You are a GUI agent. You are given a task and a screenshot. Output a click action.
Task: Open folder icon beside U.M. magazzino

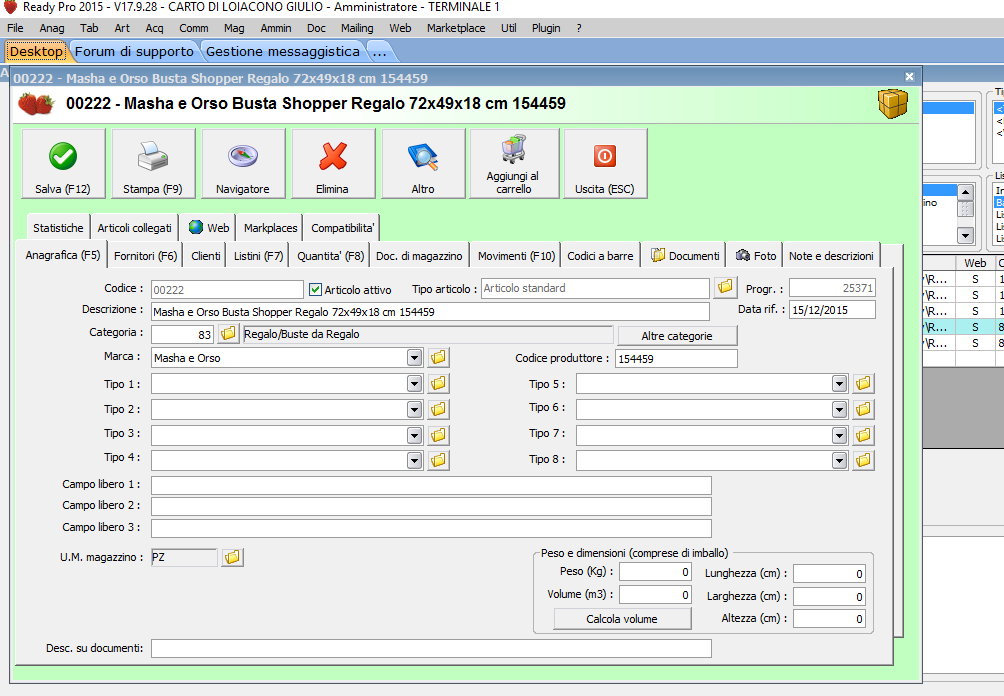232,557
